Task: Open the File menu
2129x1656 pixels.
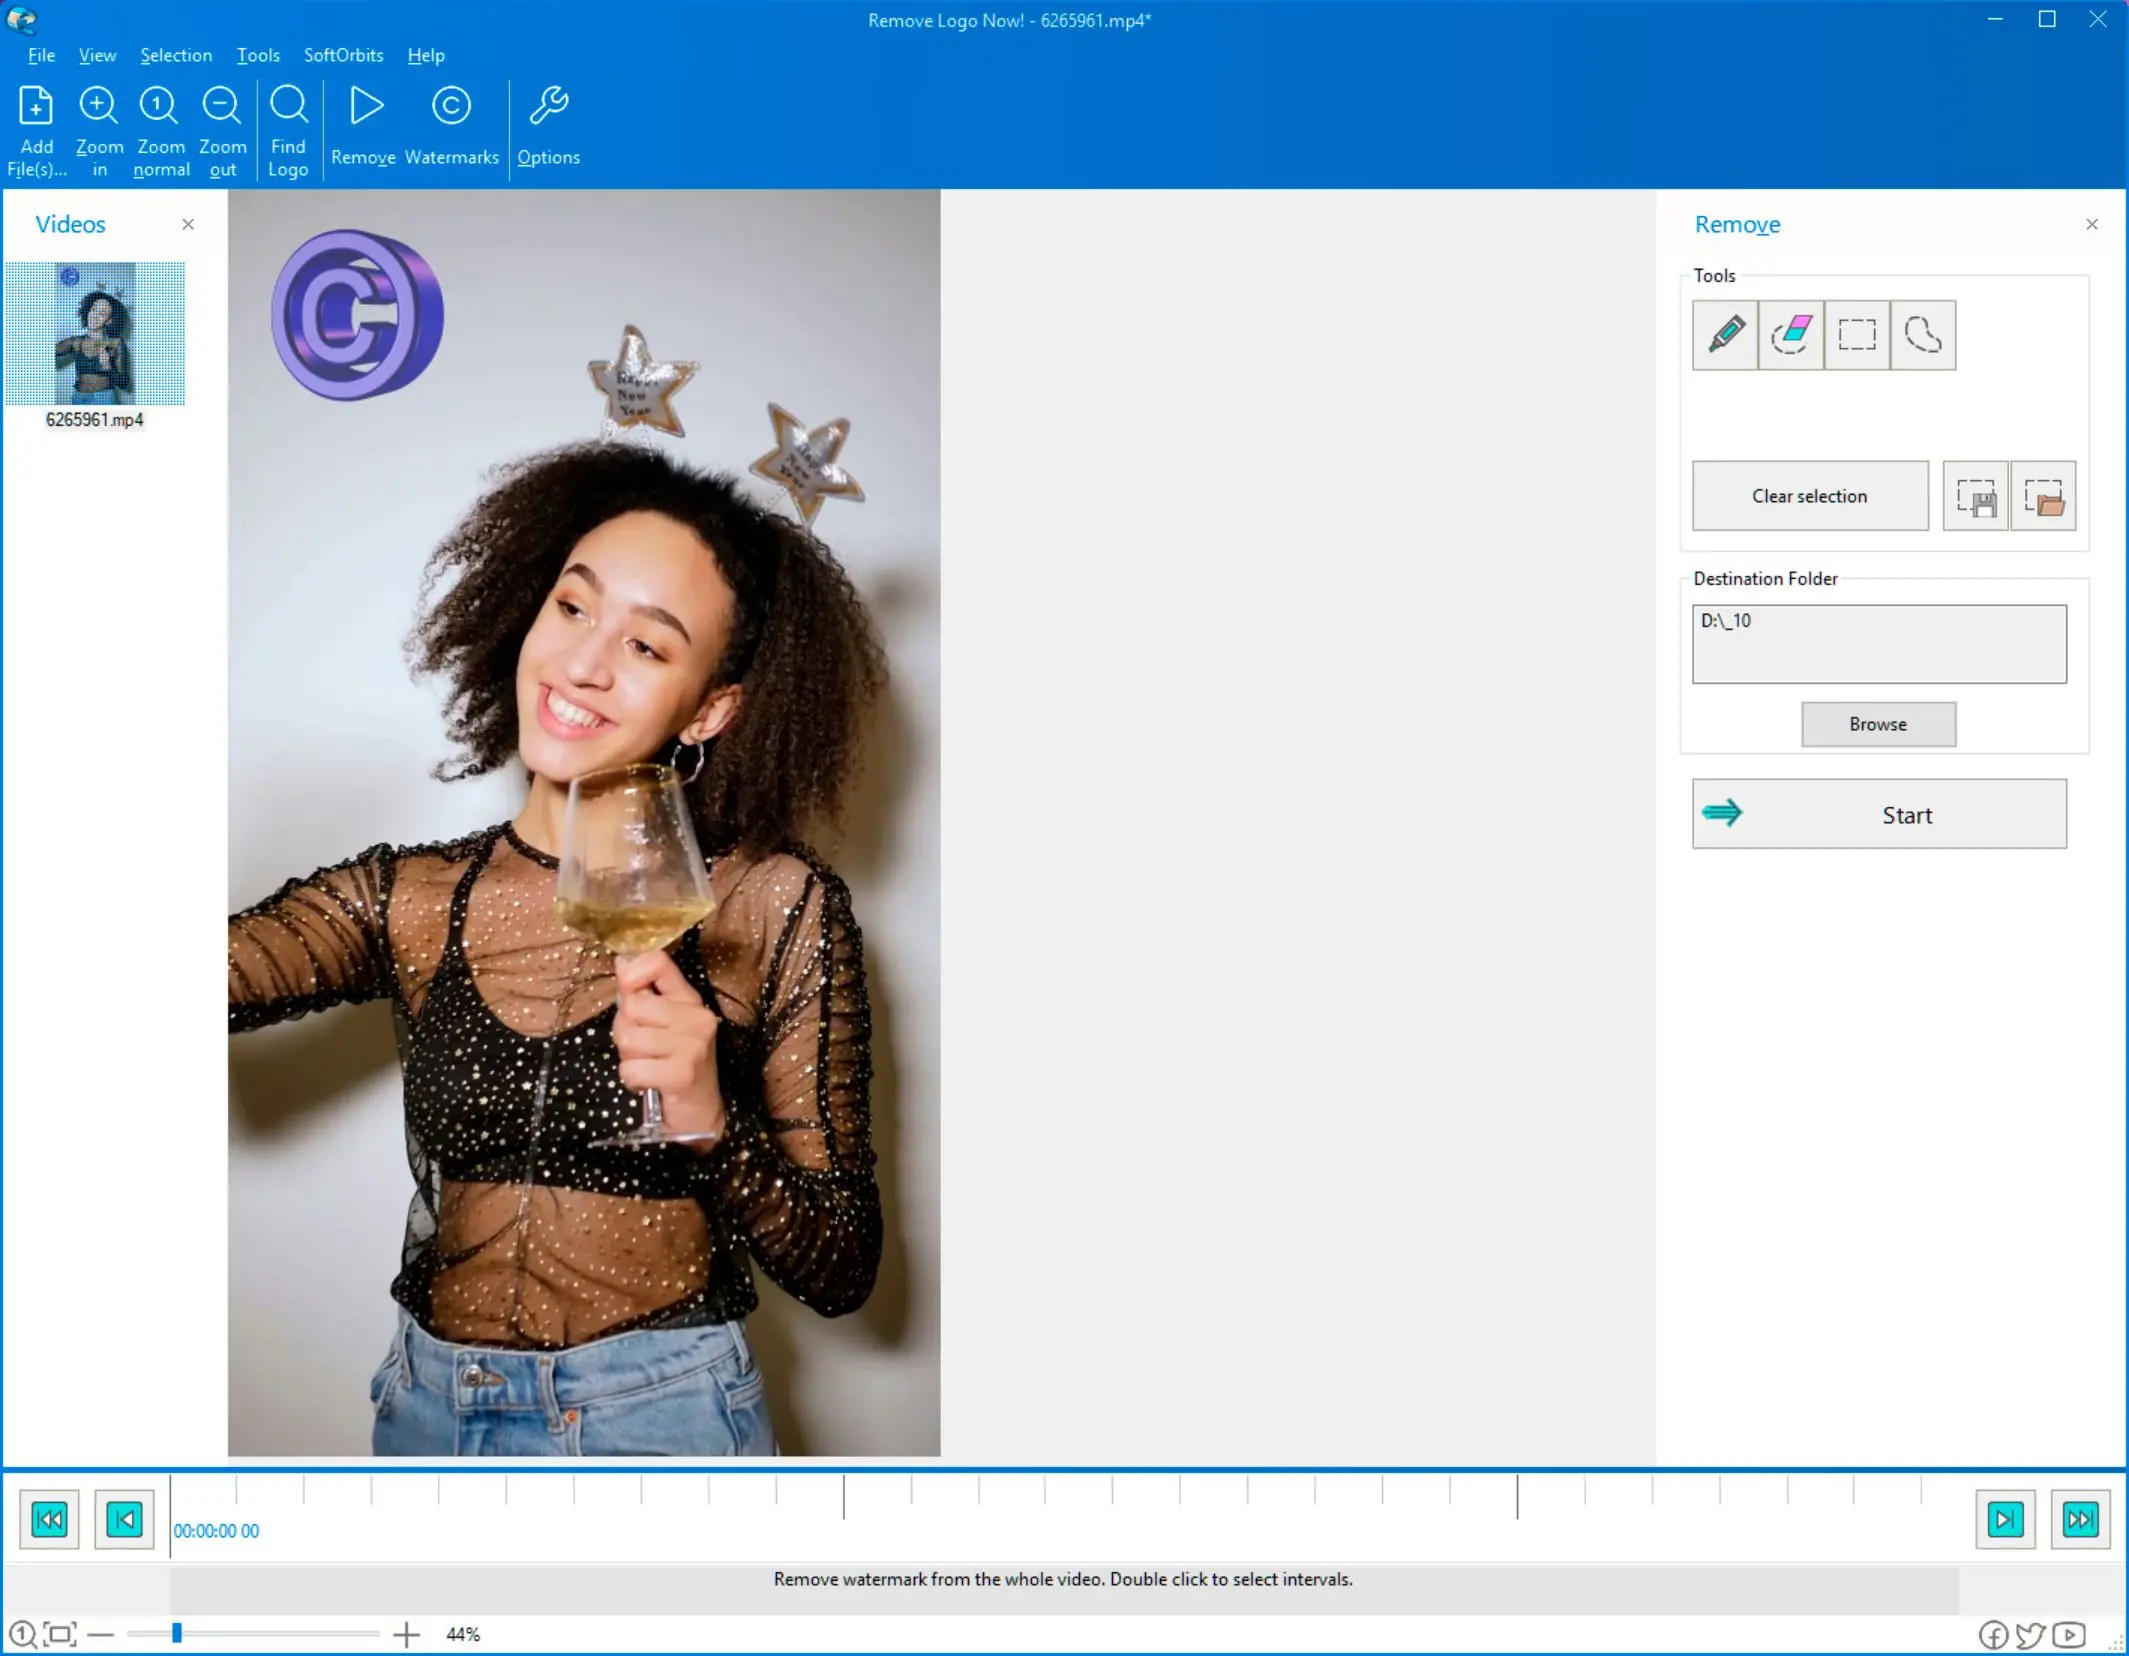Action: 41,54
